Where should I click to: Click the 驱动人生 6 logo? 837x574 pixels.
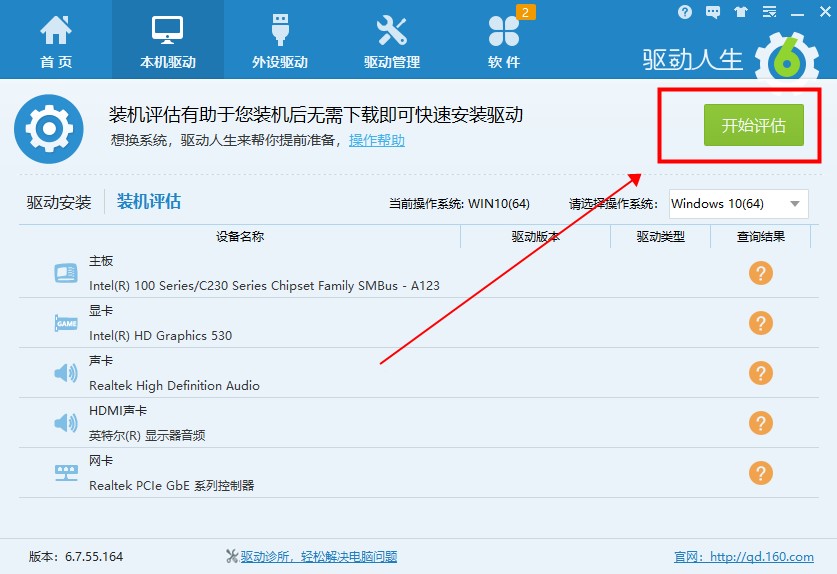click(730, 59)
